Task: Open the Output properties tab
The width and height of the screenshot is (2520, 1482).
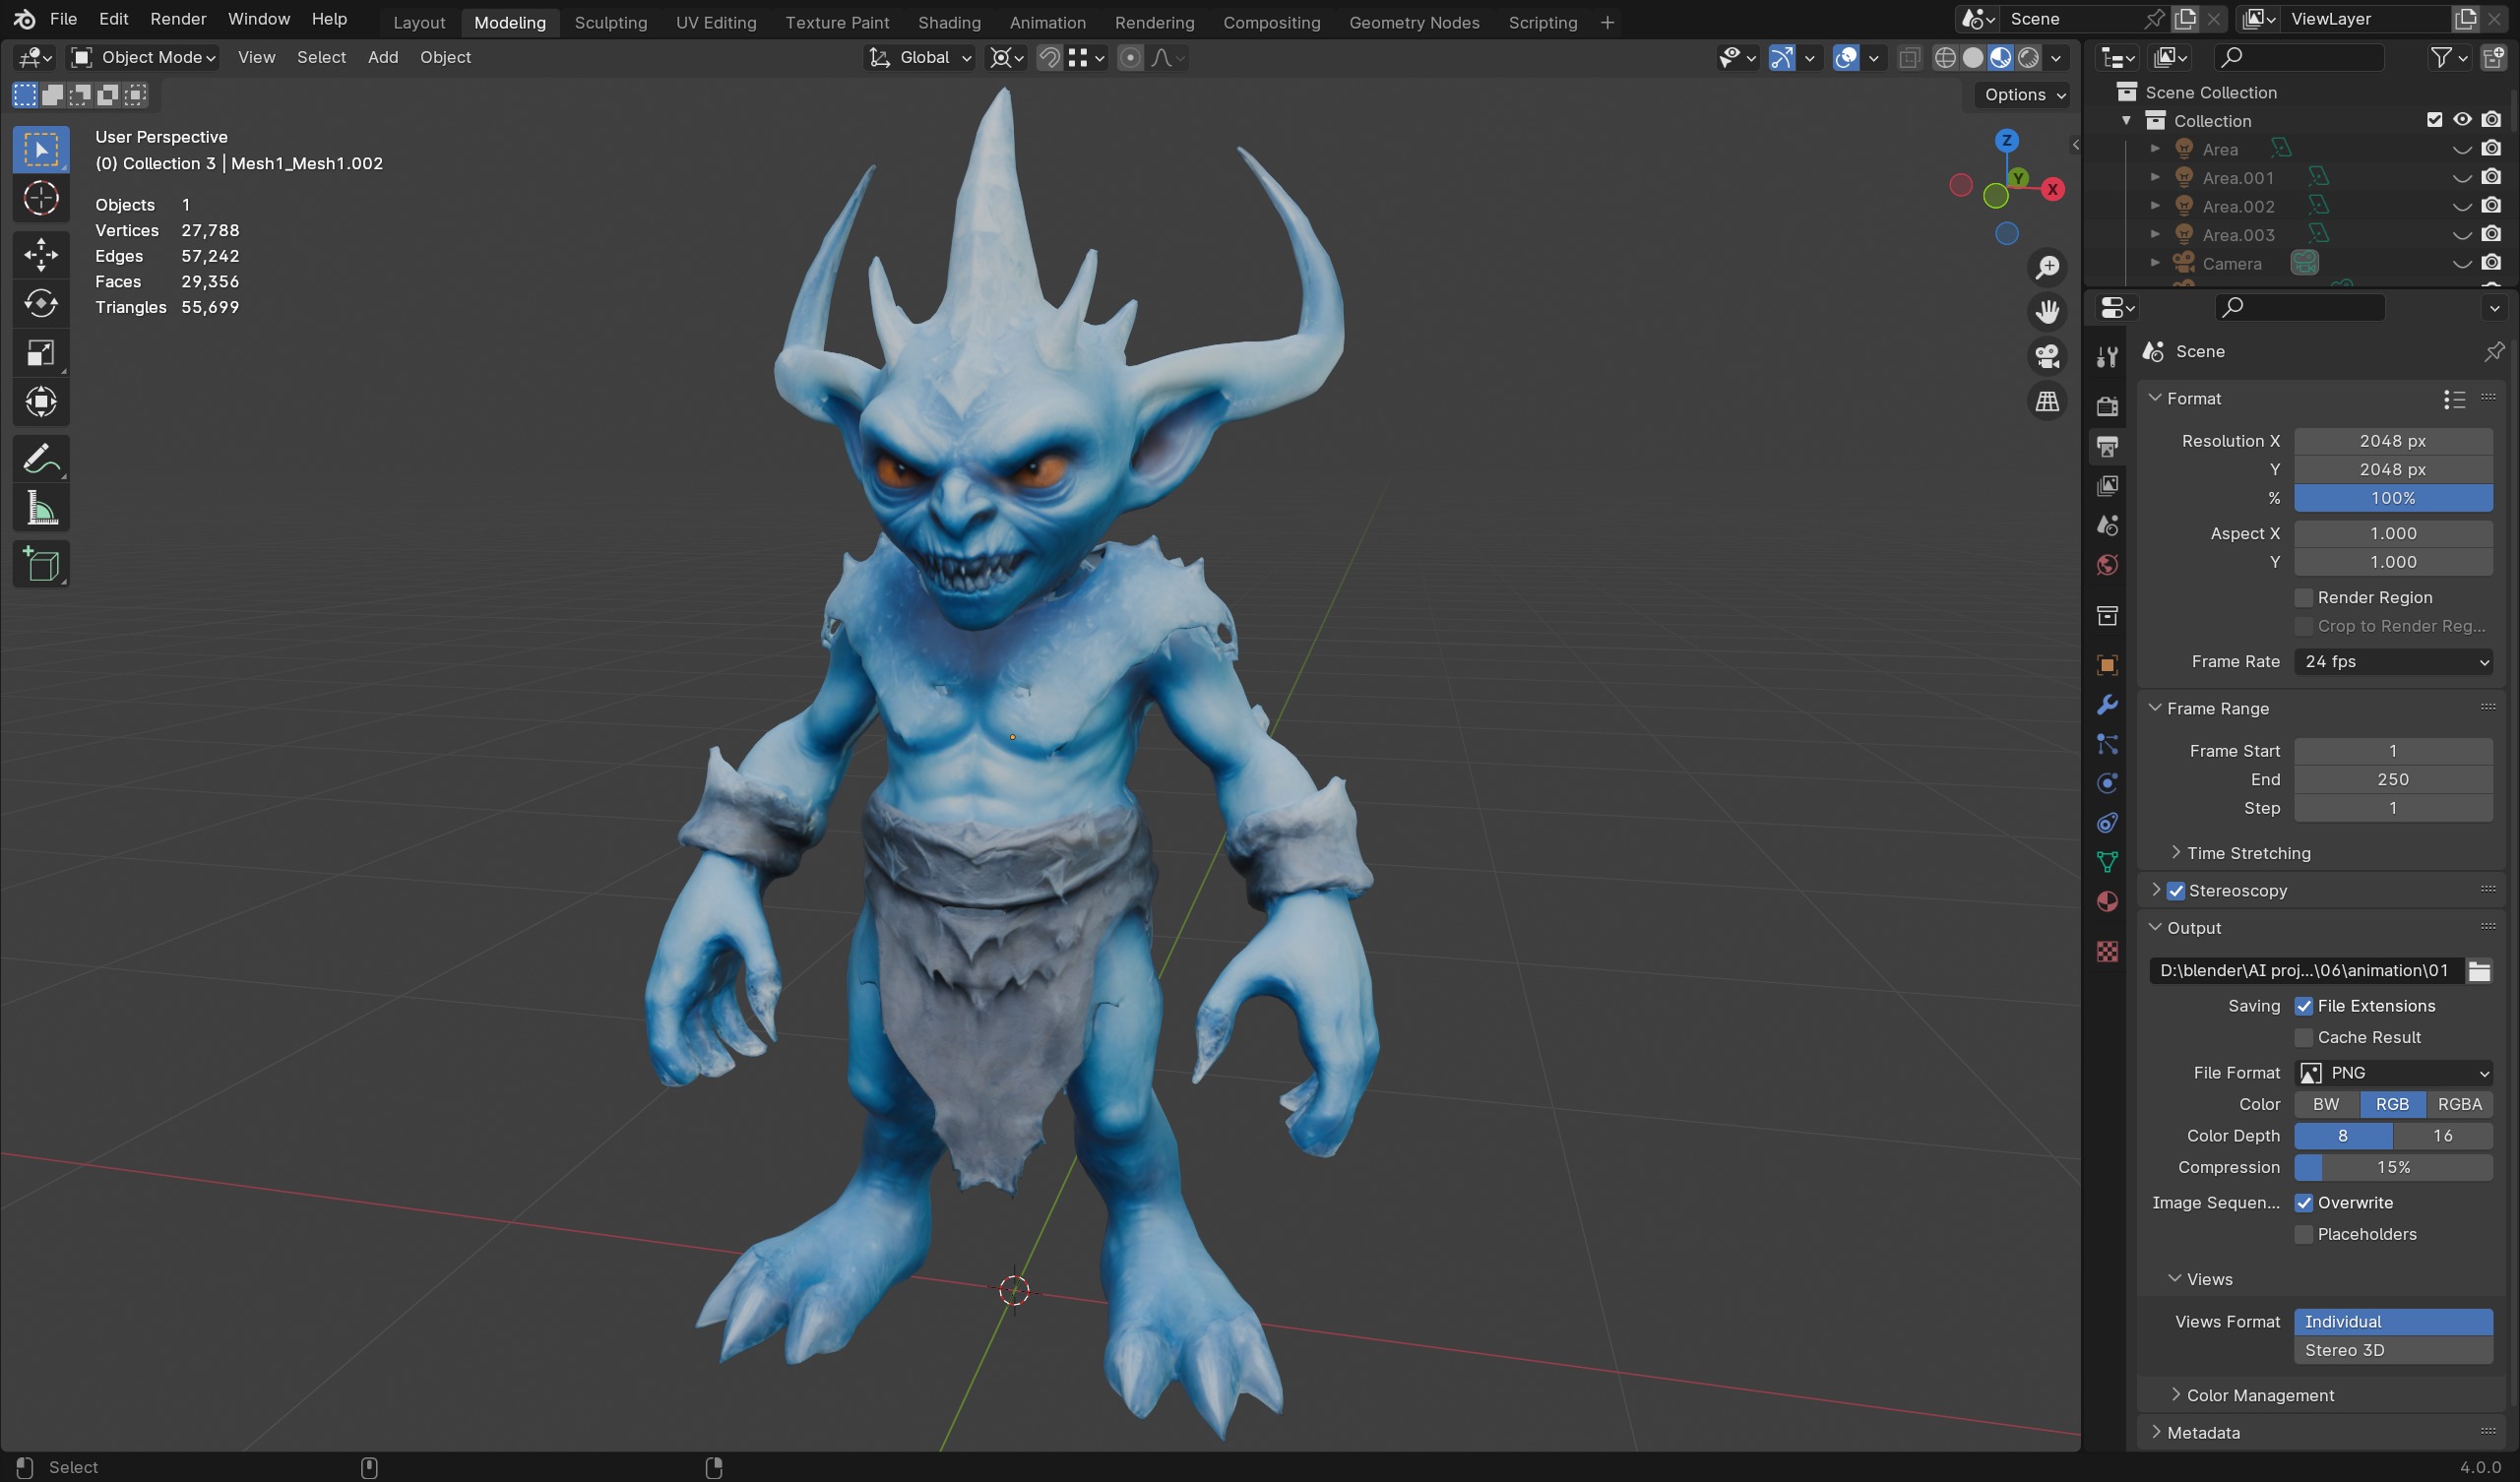Action: click(x=2107, y=446)
